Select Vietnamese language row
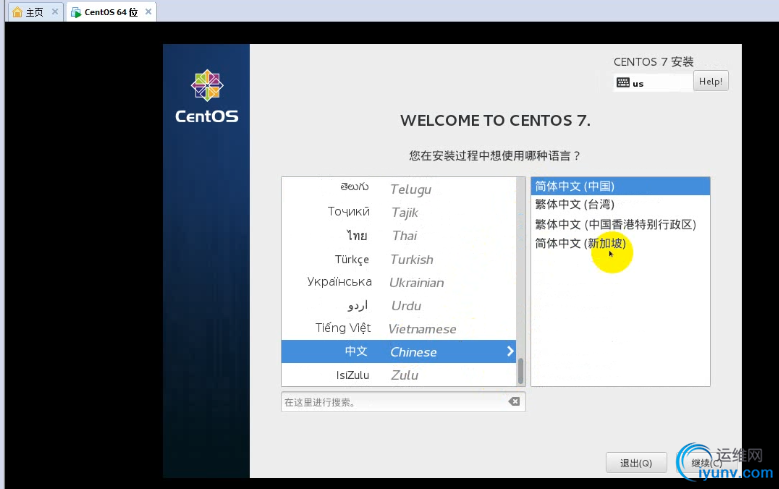 click(399, 328)
